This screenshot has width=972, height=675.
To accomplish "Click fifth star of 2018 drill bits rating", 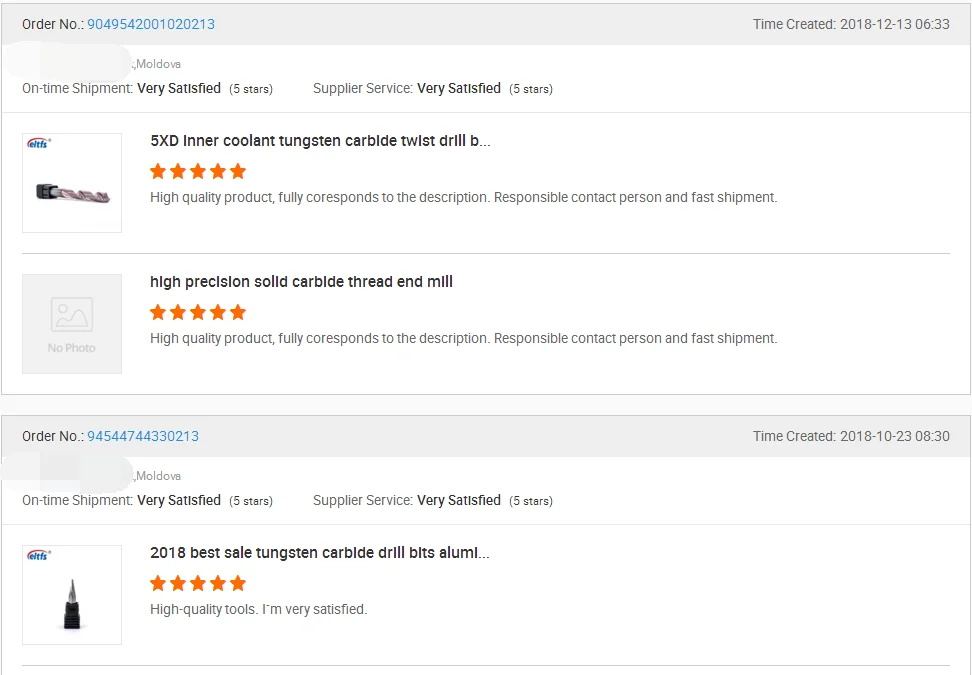I will click(x=238, y=583).
